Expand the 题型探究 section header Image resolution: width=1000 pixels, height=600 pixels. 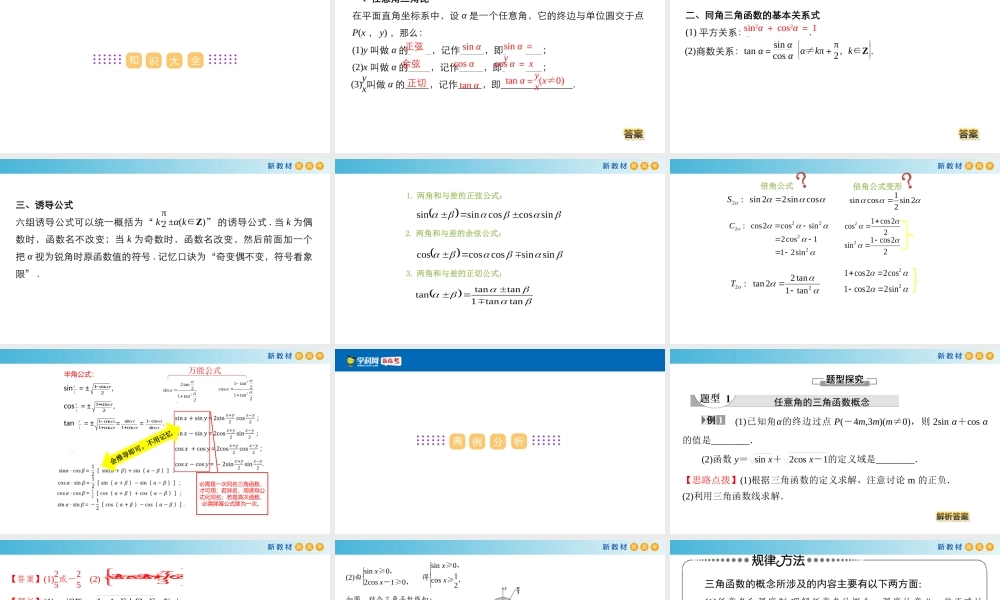click(845, 379)
